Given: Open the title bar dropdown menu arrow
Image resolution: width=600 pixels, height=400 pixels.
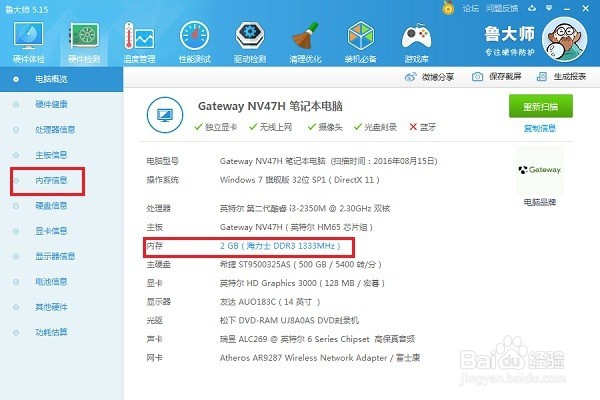Looking at the screenshot, I should pos(549,8).
